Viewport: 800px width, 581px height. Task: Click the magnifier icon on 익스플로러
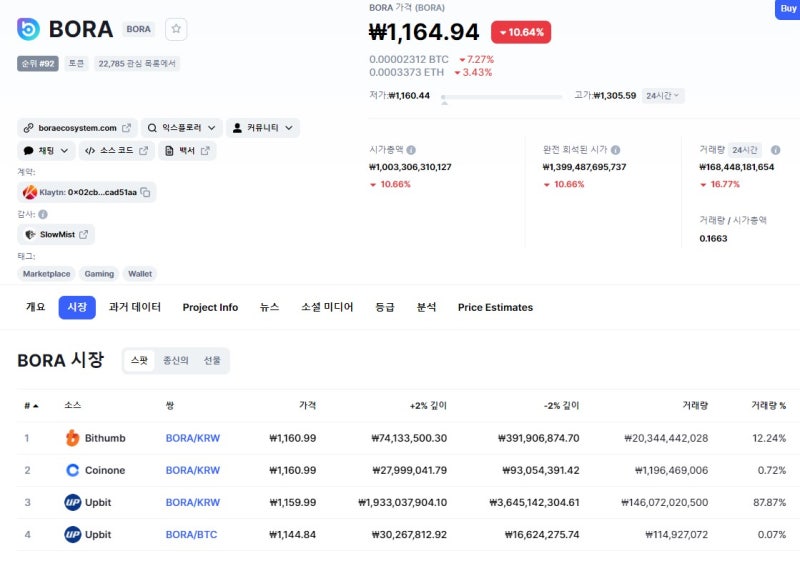tap(152, 128)
